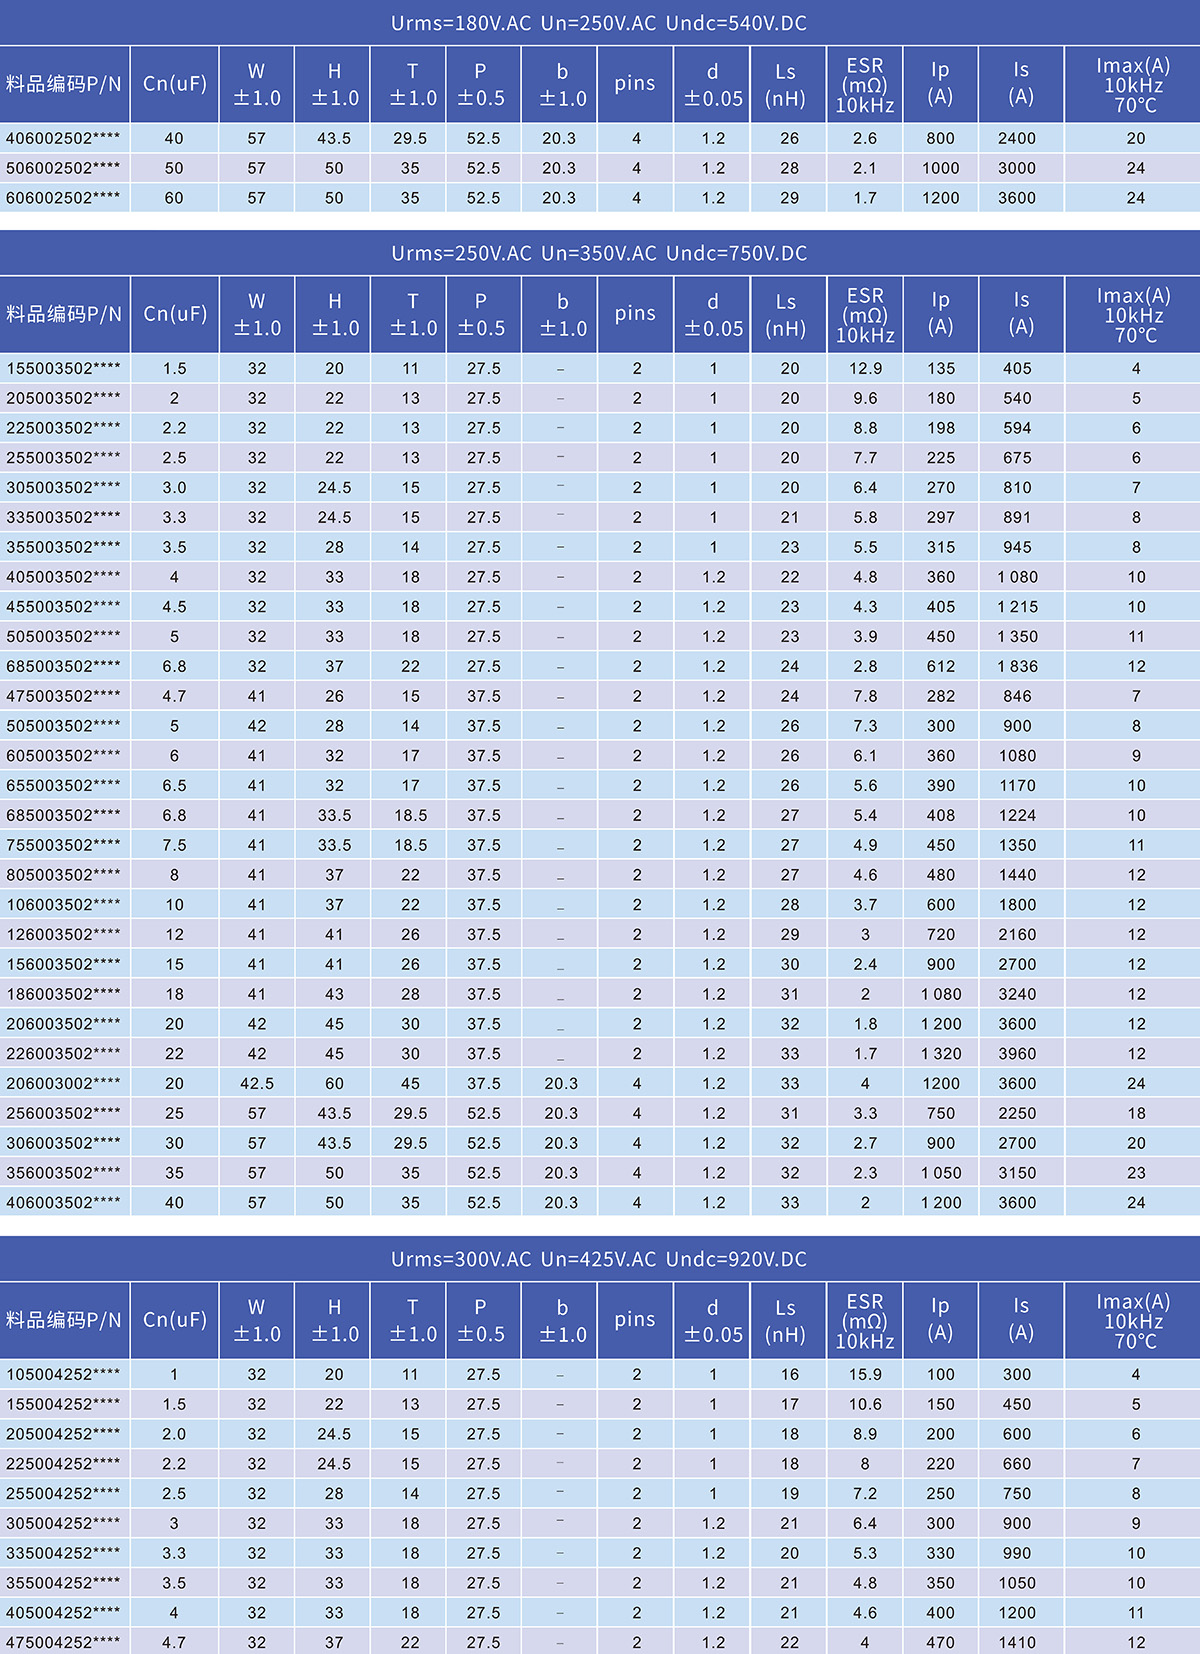
Task: Select part number 506002502****
Action: point(63,169)
